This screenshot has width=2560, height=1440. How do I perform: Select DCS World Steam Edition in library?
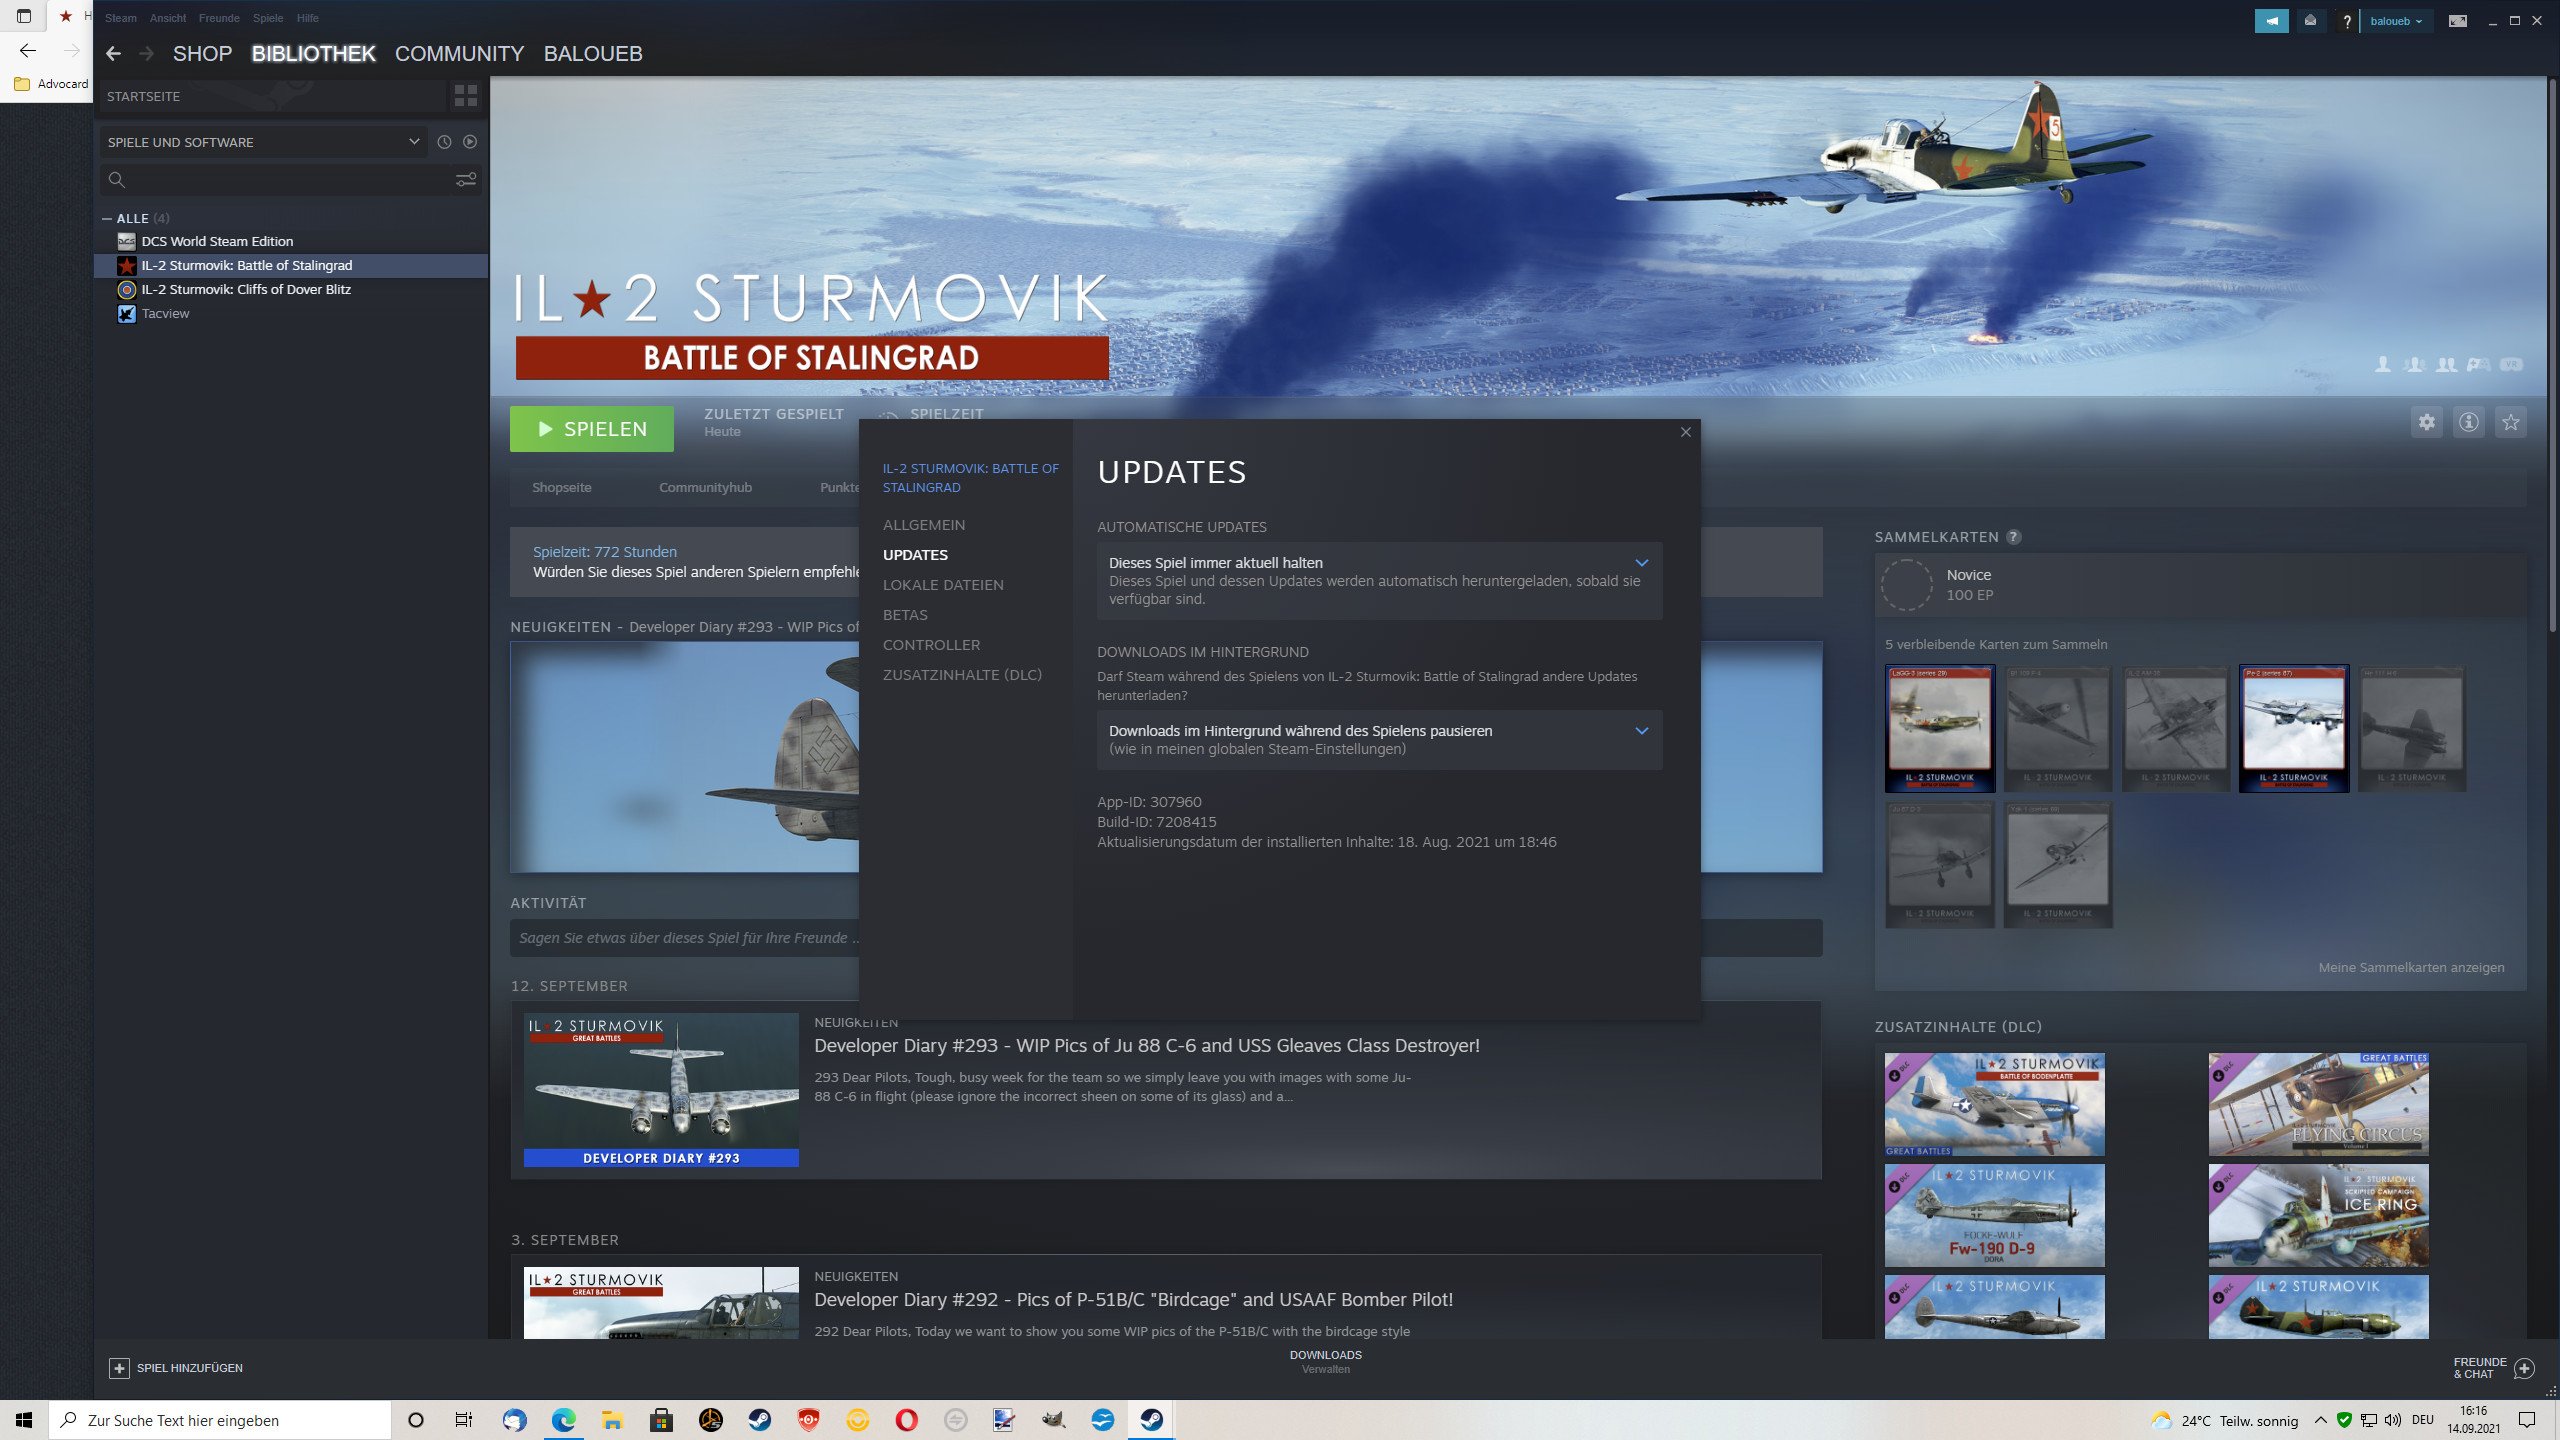tap(217, 241)
